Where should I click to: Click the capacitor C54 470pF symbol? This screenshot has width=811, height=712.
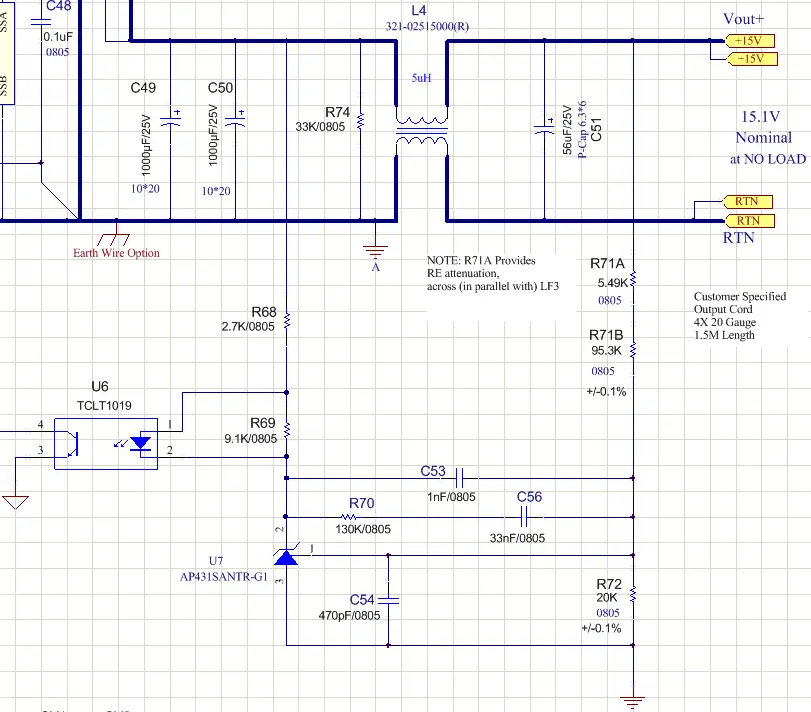click(x=390, y=600)
